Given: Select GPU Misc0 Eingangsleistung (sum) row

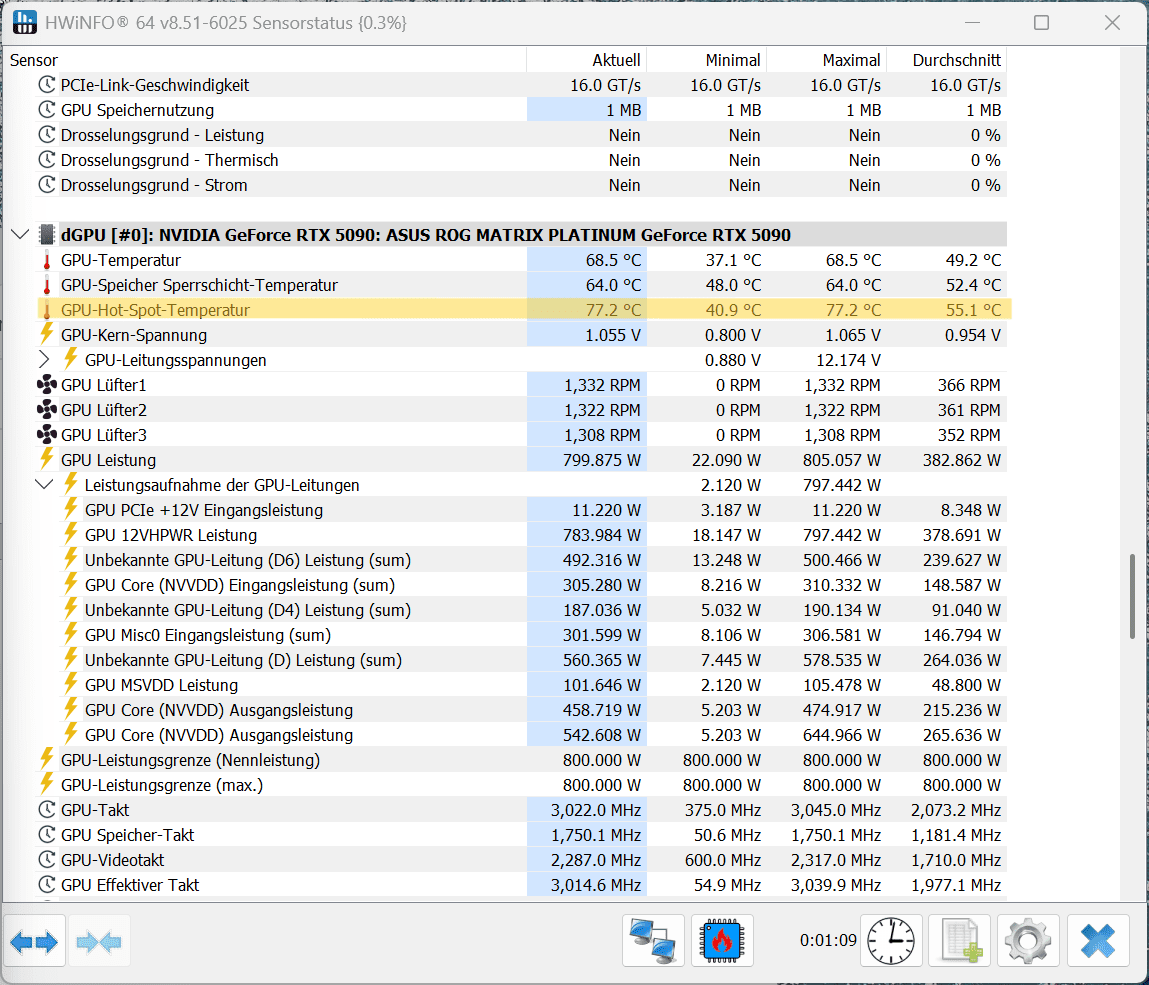Looking at the screenshot, I should pos(521,635).
